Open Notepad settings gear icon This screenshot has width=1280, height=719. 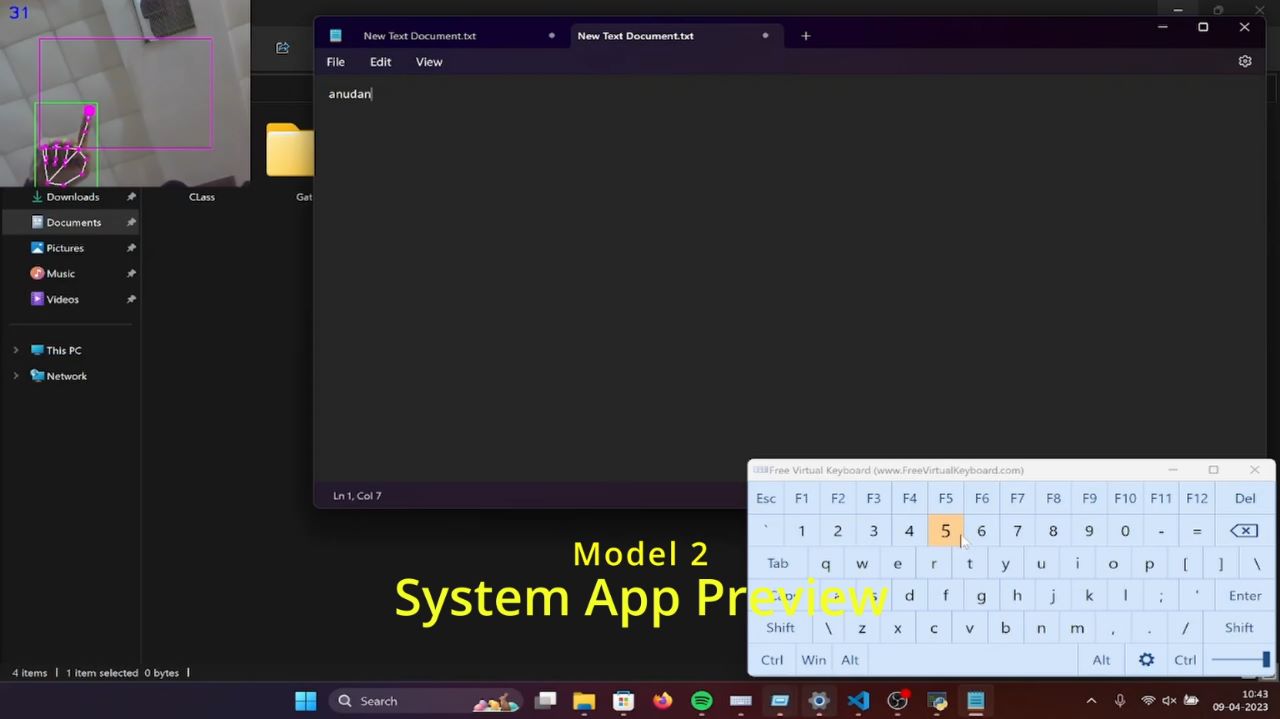(x=1245, y=61)
